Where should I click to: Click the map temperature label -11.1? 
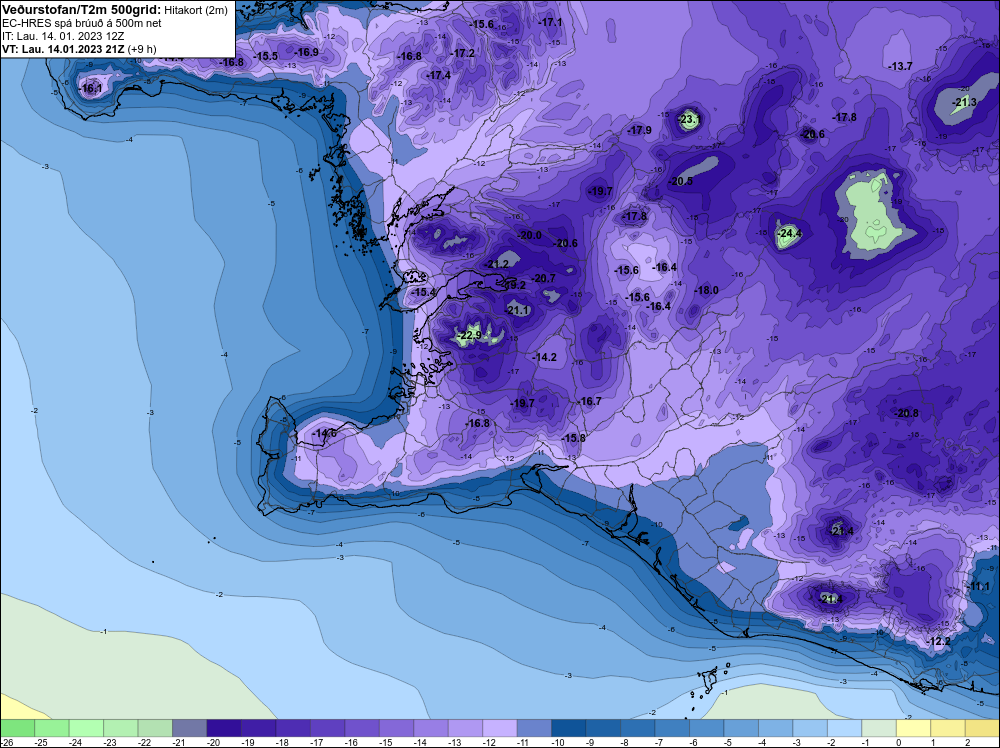pos(980,586)
